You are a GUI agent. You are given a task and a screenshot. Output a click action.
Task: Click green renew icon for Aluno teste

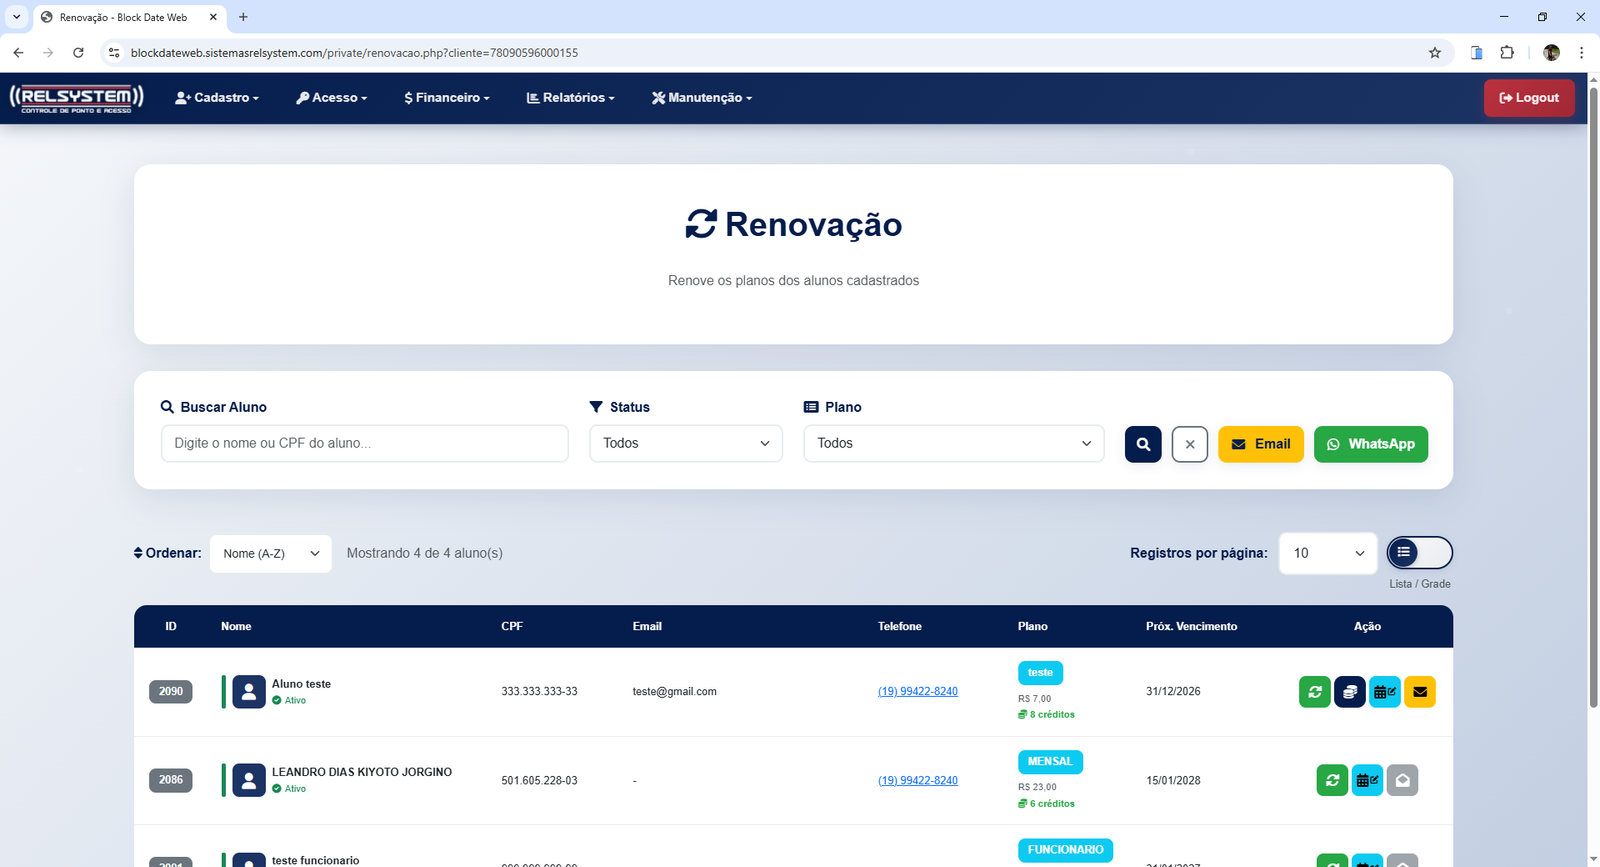1314,692
